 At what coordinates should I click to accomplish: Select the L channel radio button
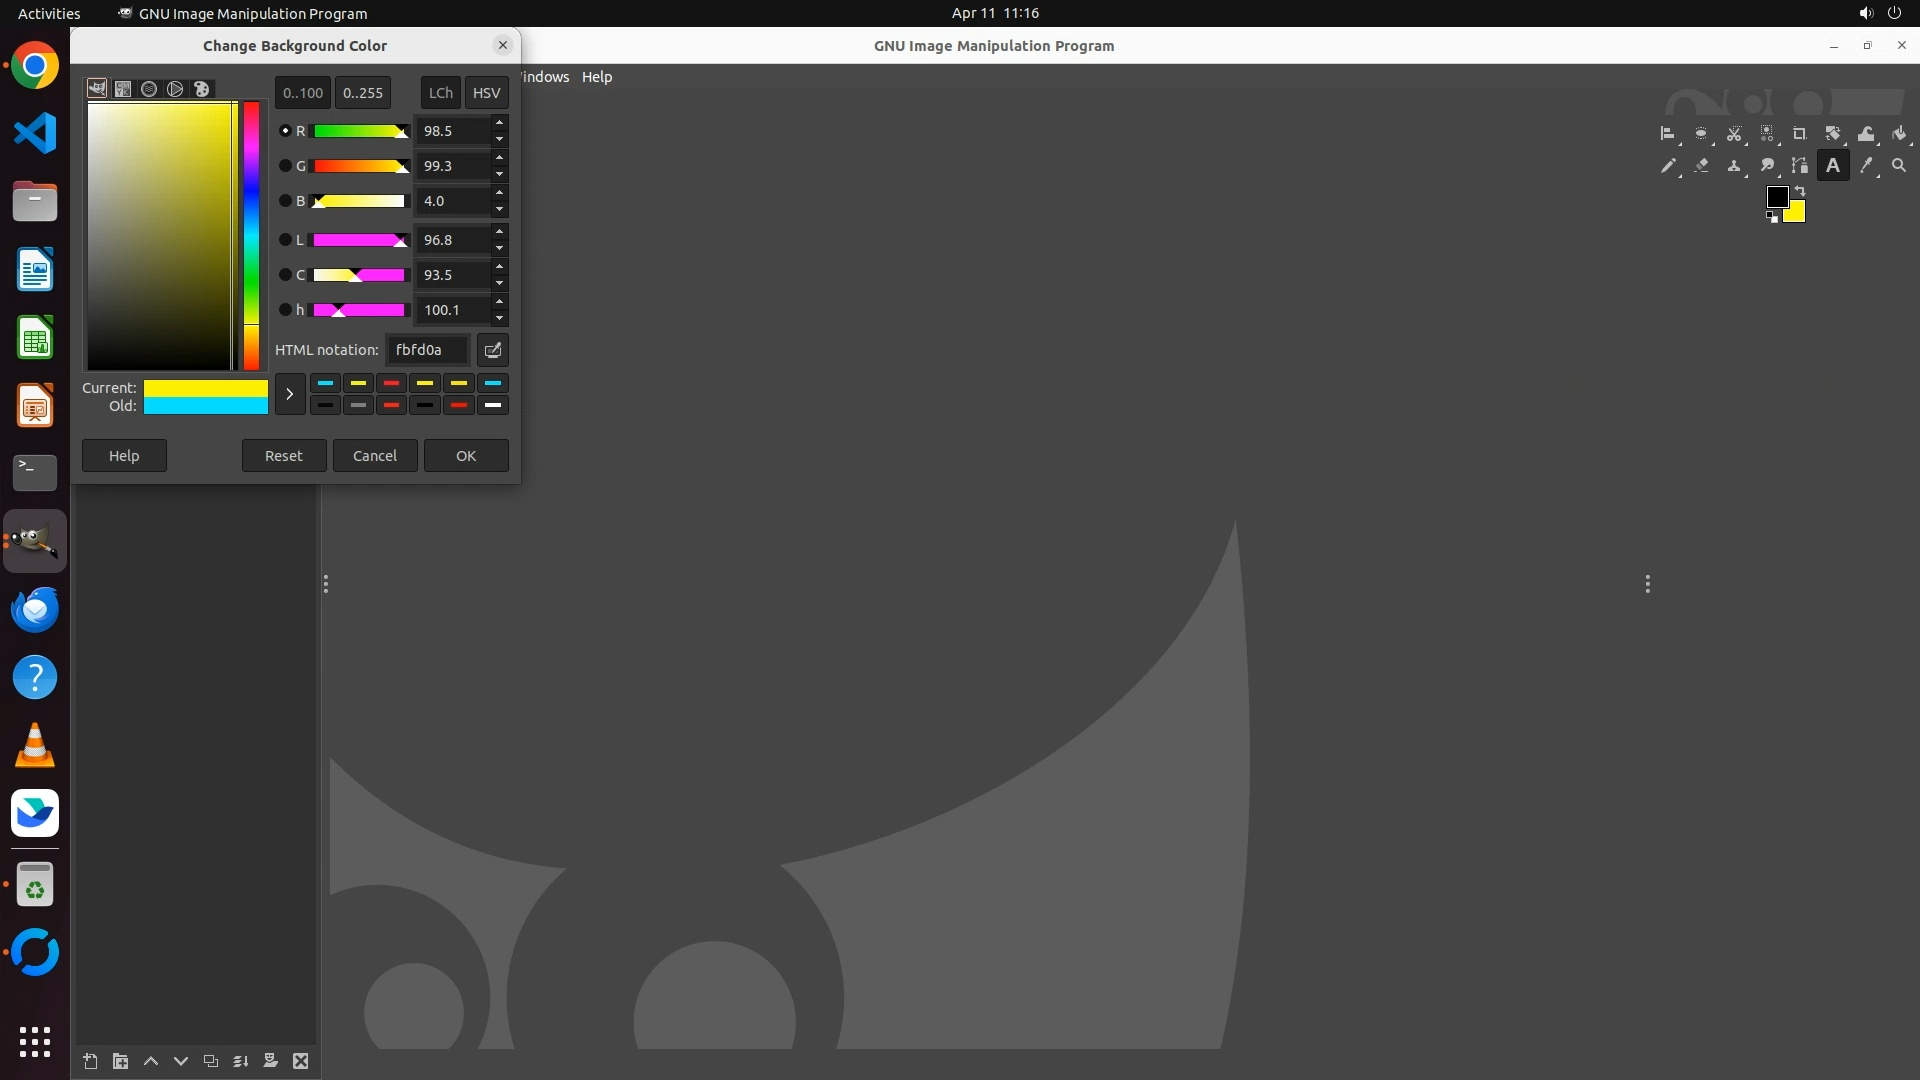coord(285,240)
